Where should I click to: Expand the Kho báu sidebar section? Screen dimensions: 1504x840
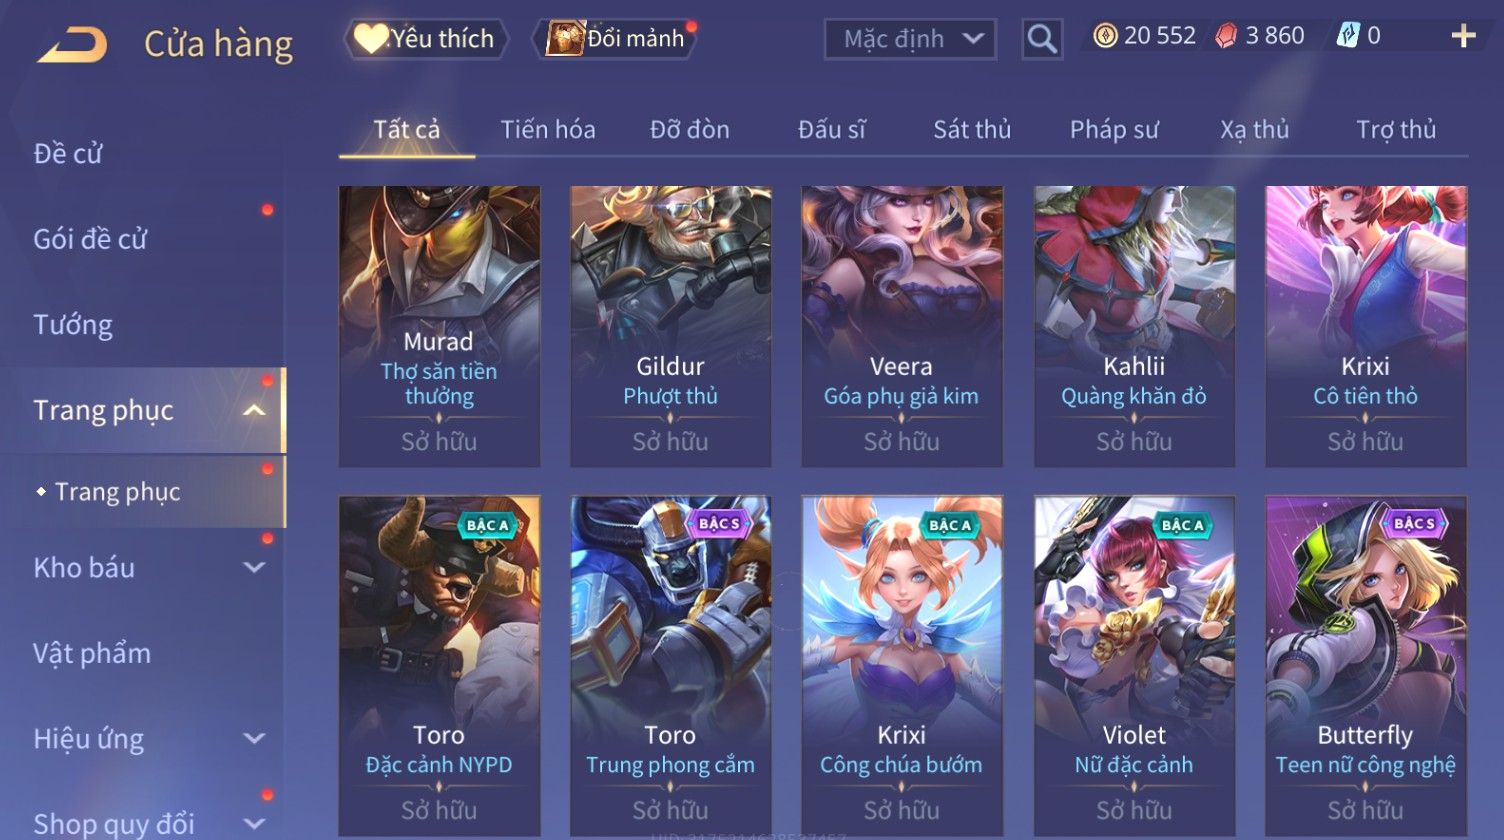[x=255, y=567]
